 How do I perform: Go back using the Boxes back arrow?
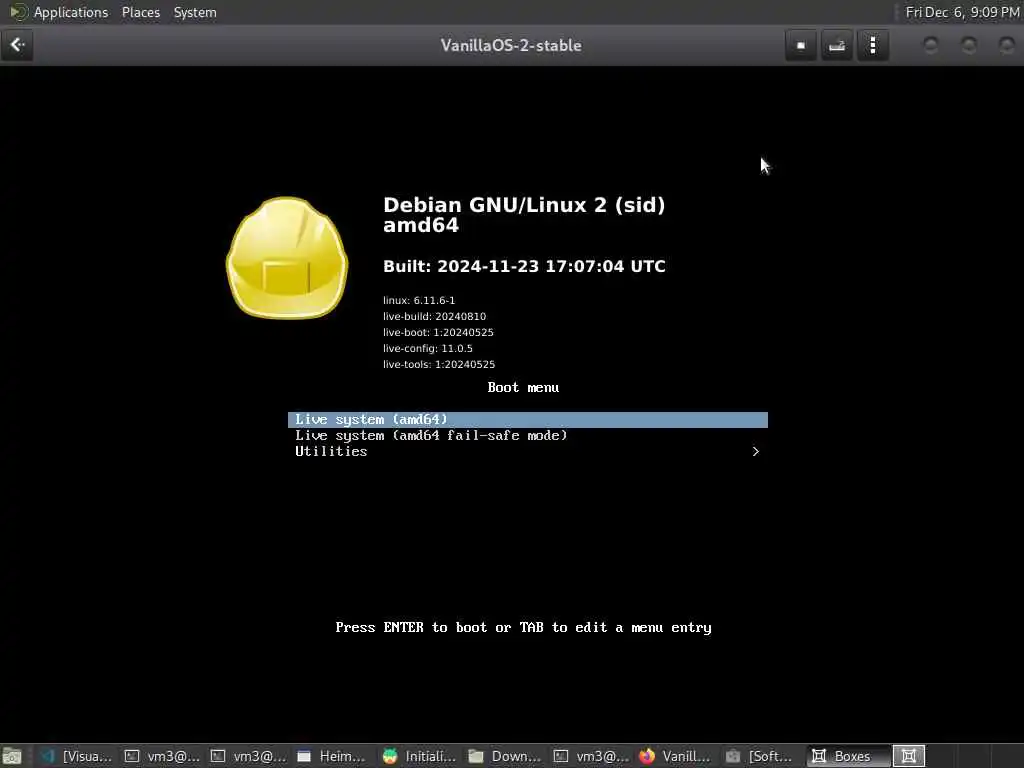[x=17, y=45]
